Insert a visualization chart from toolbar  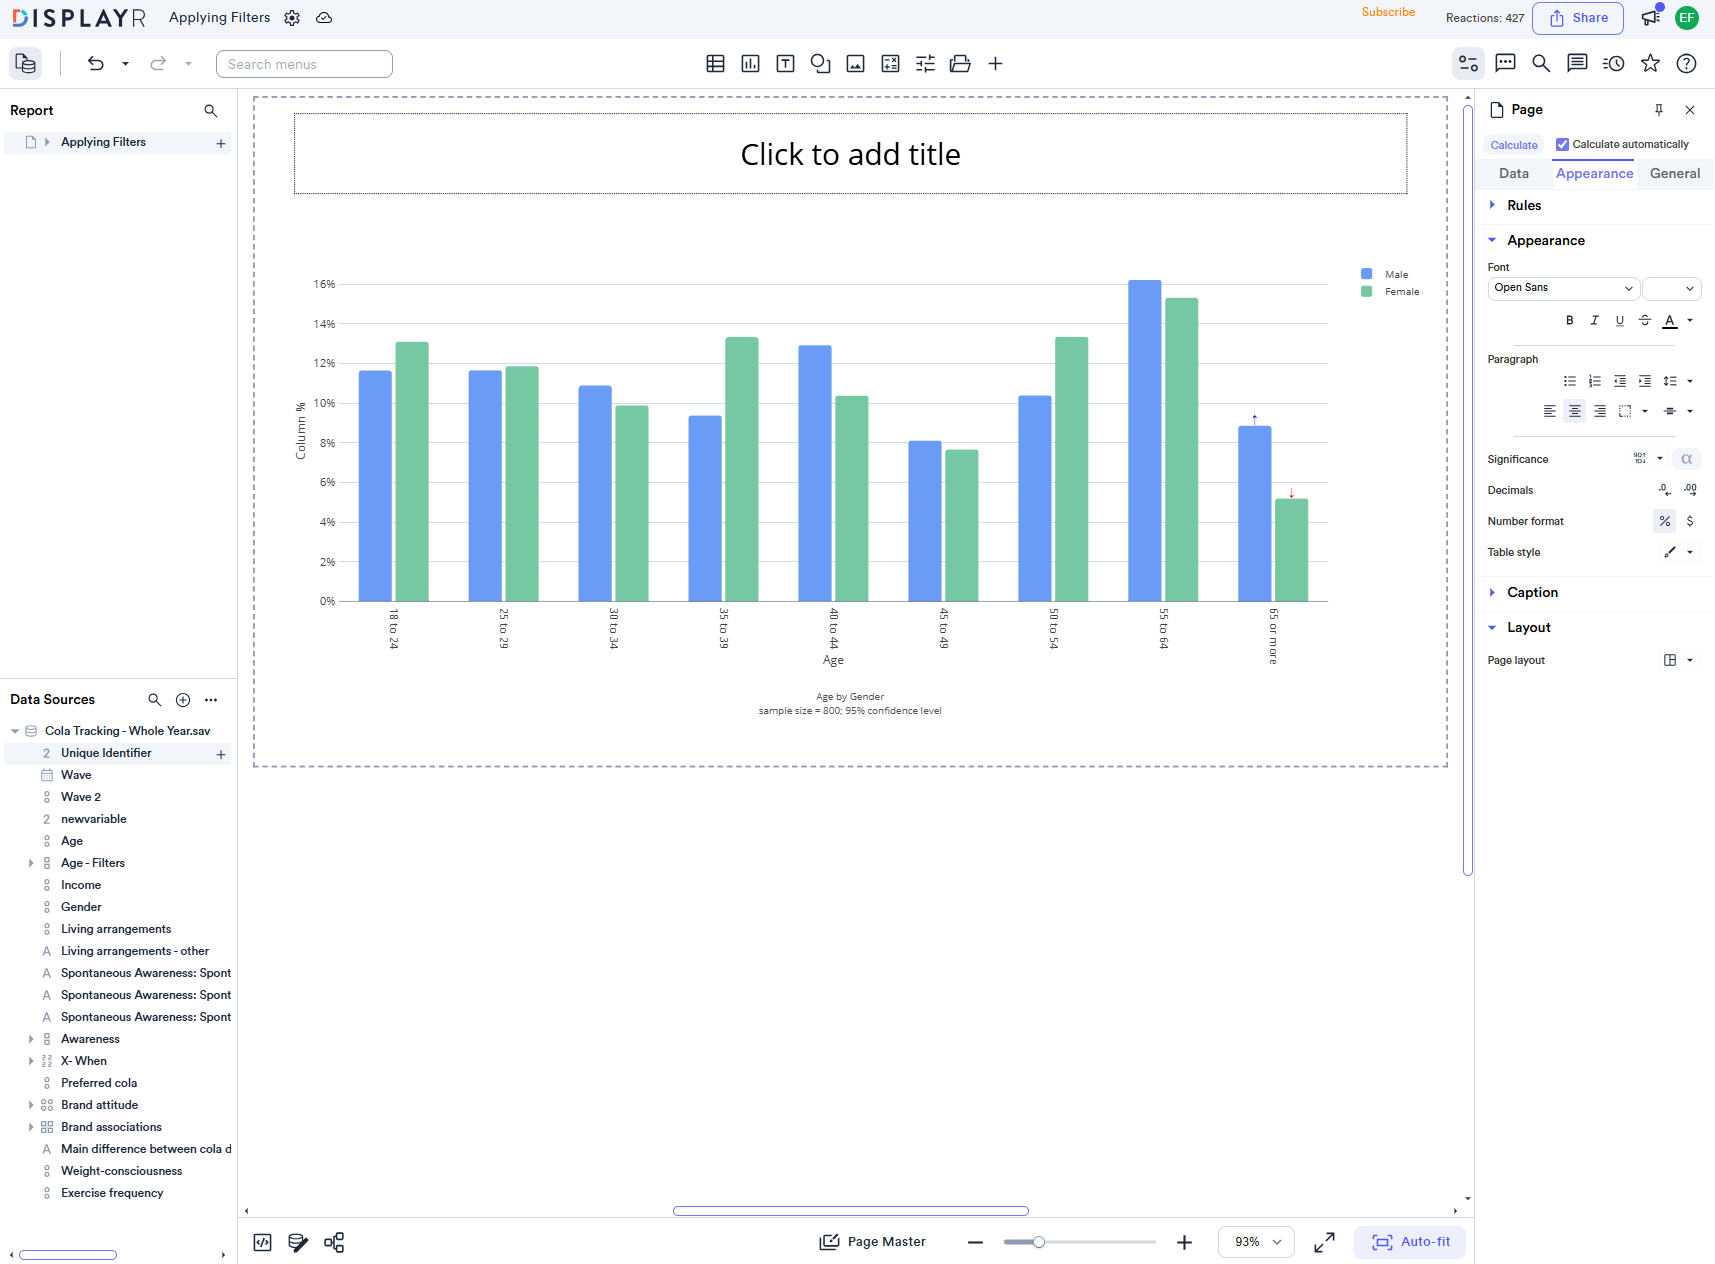point(750,64)
